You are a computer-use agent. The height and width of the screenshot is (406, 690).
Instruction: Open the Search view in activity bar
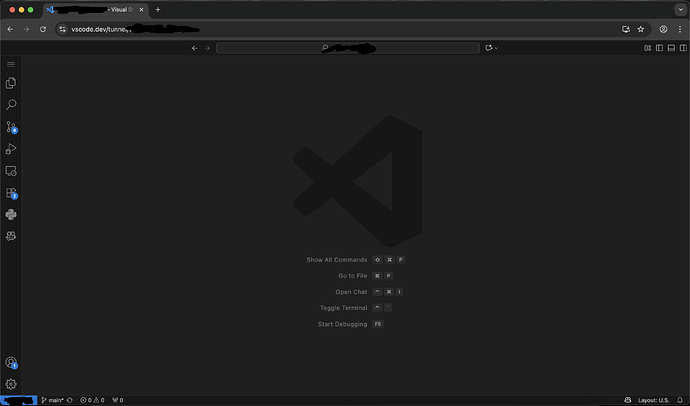[11, 105]
